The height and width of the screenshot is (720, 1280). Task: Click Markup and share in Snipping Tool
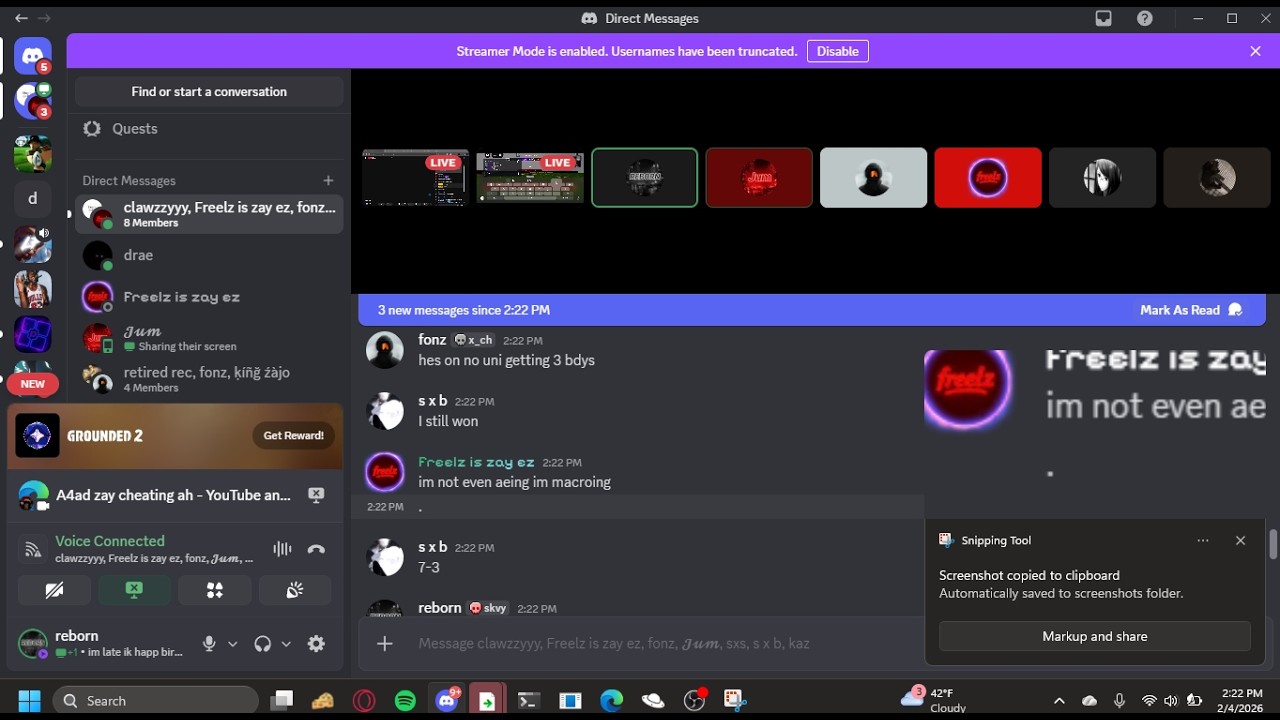(1095, 636)
